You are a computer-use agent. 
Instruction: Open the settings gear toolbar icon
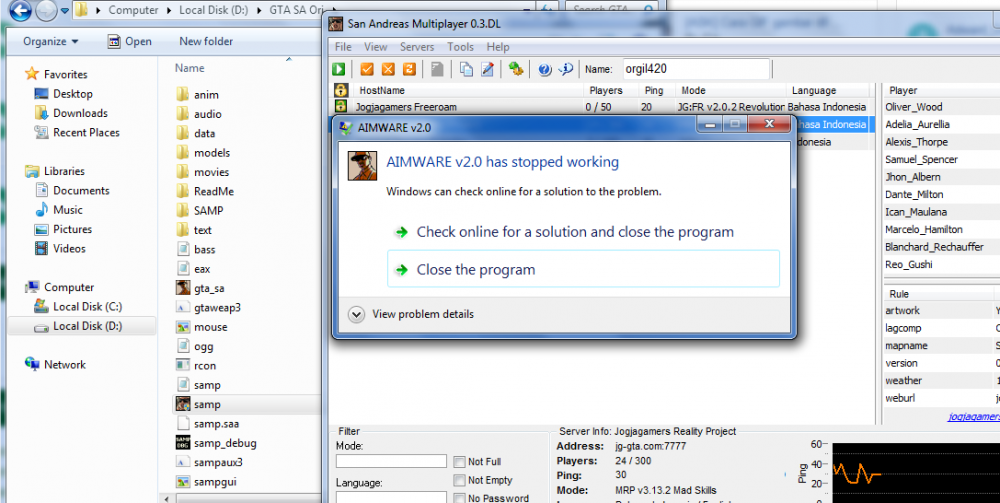click(x=516, y=69)
